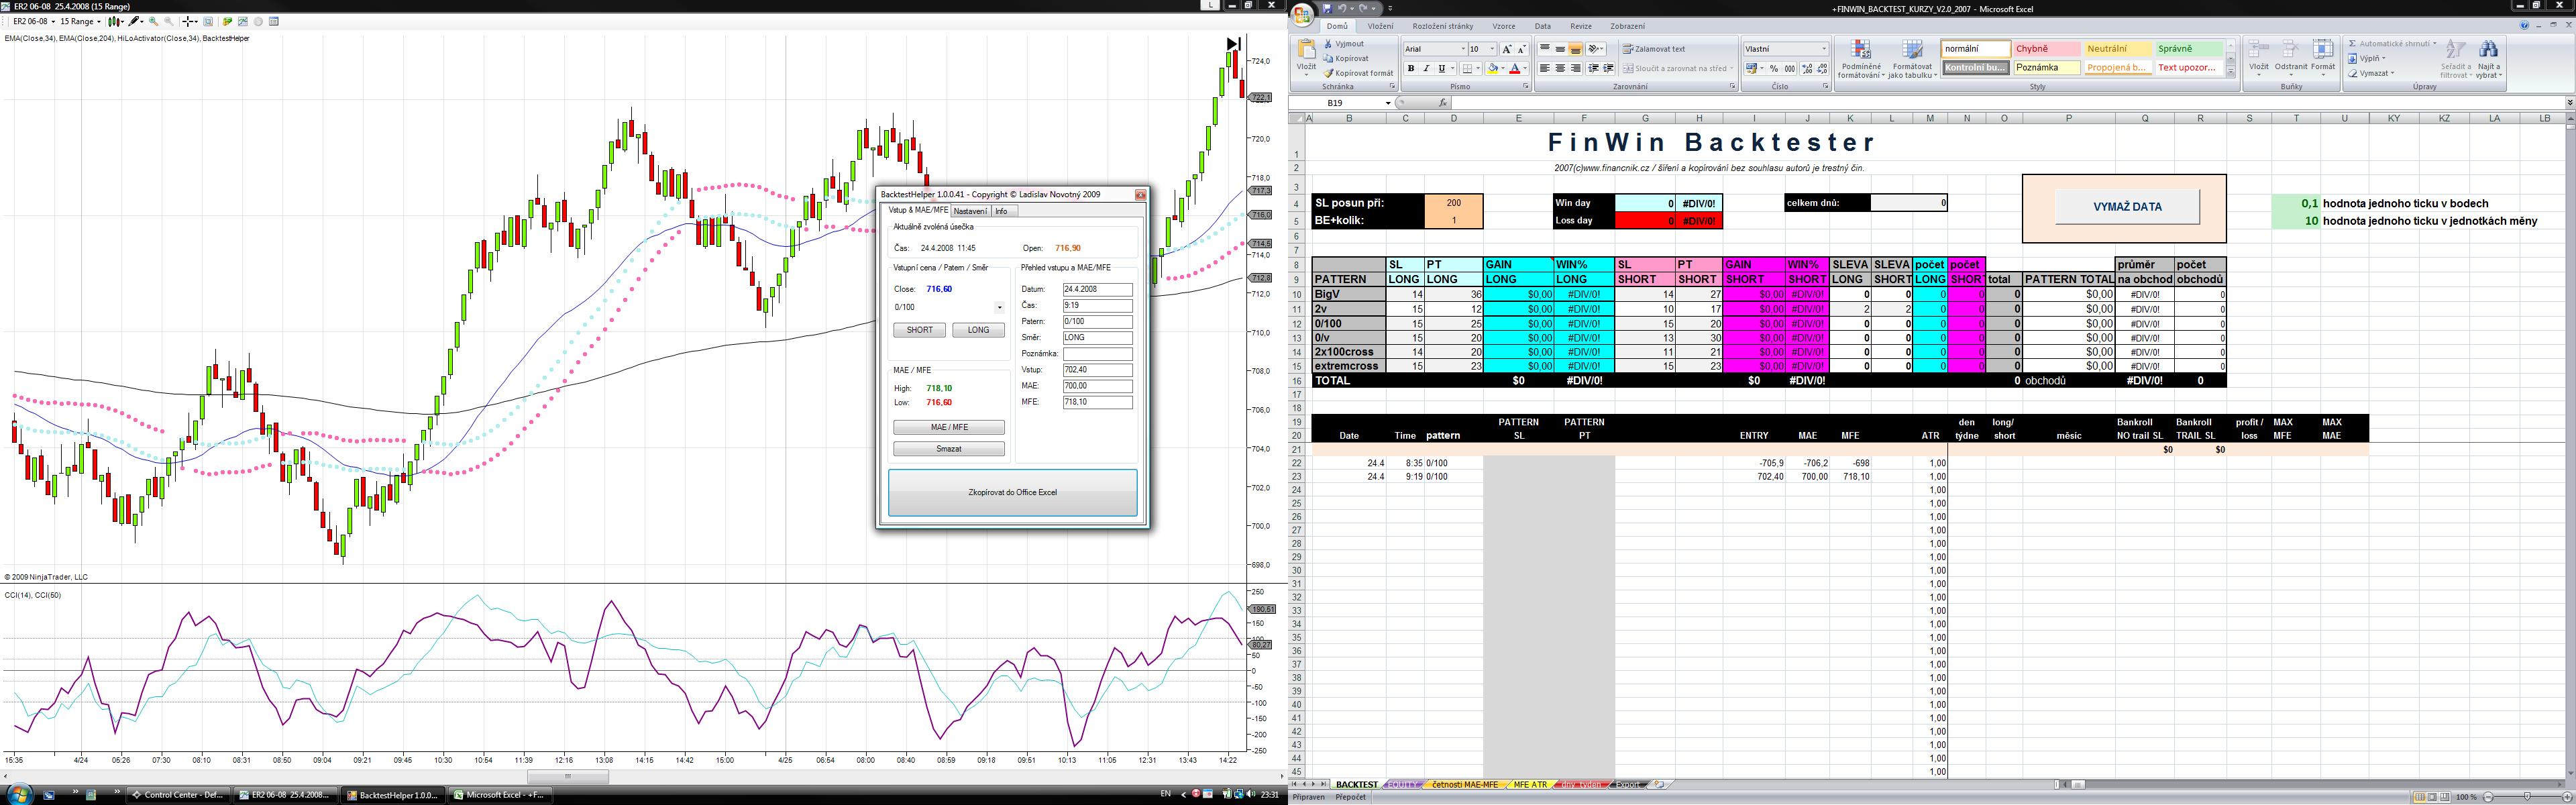The width and height of the screenshot is (2576, 805).
Task: Expand the ER2 06-08 instrument dropdown
Action: [x=53, y=22]
